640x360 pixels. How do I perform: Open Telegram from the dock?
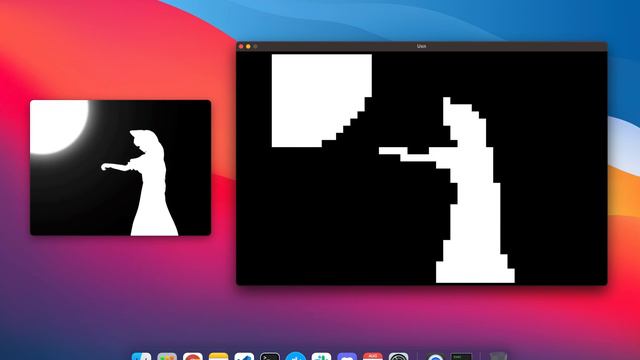[296, 356]
